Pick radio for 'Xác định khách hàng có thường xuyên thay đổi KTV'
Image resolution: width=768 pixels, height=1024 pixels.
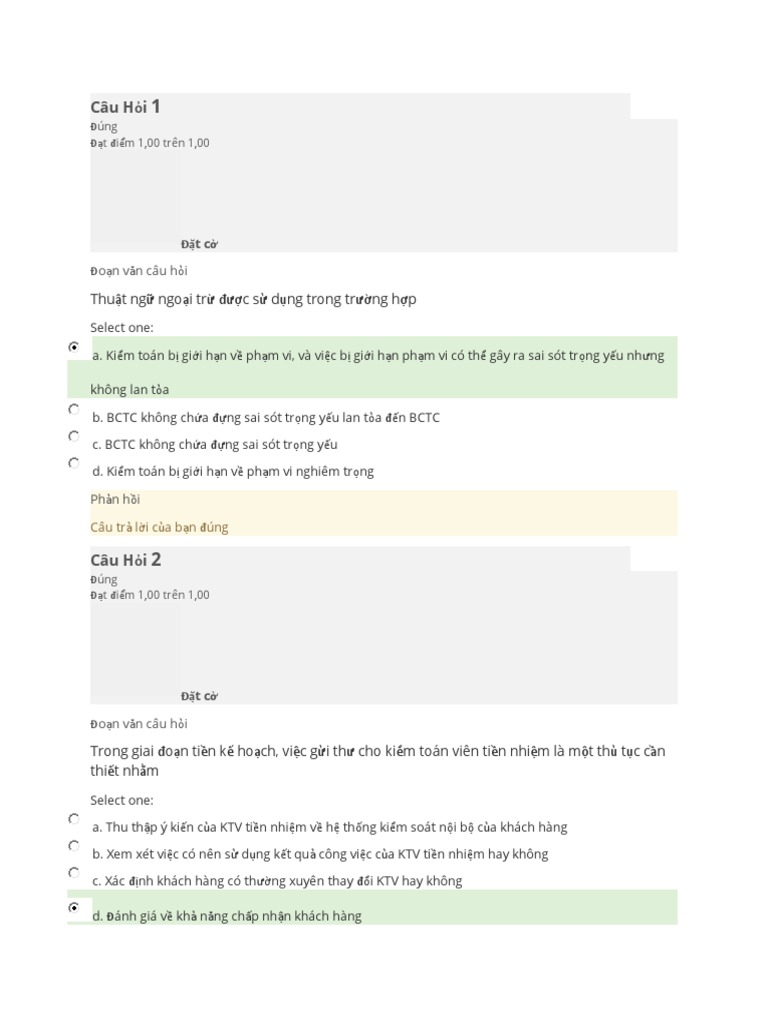tap(74, 872)
